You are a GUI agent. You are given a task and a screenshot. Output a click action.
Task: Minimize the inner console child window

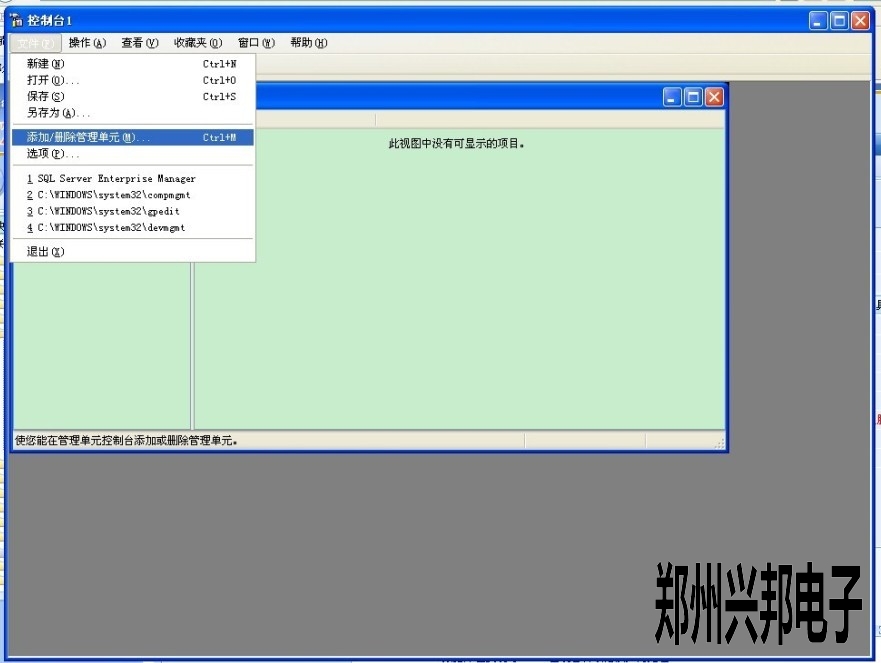[x=672, y=97]
